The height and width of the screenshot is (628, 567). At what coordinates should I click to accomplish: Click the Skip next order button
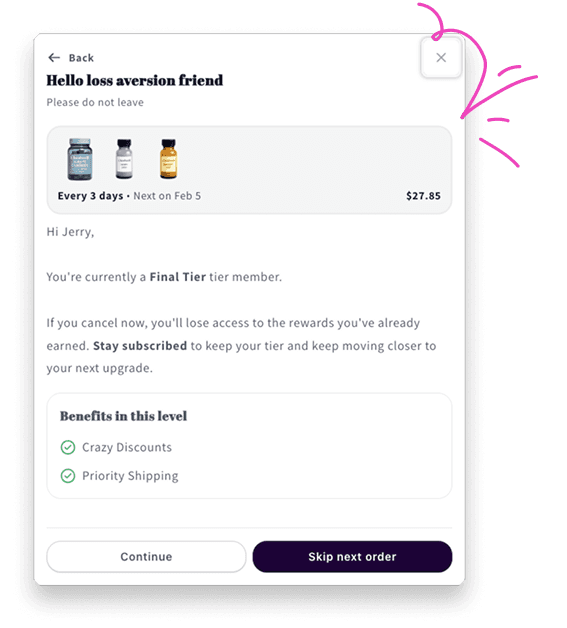[352, 557]
